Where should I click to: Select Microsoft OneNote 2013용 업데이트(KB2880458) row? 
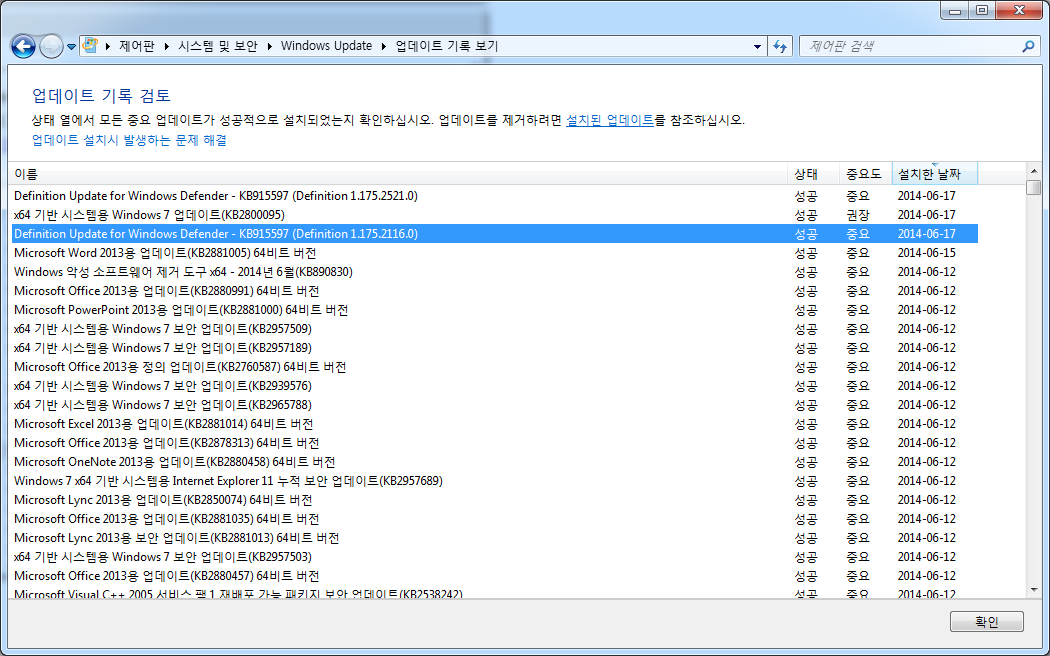point(495,462)
